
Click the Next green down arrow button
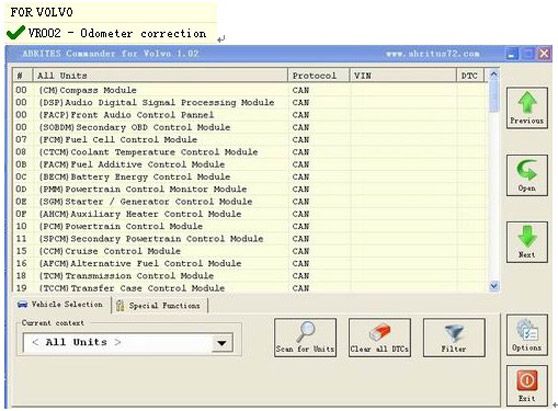point(527,242)
